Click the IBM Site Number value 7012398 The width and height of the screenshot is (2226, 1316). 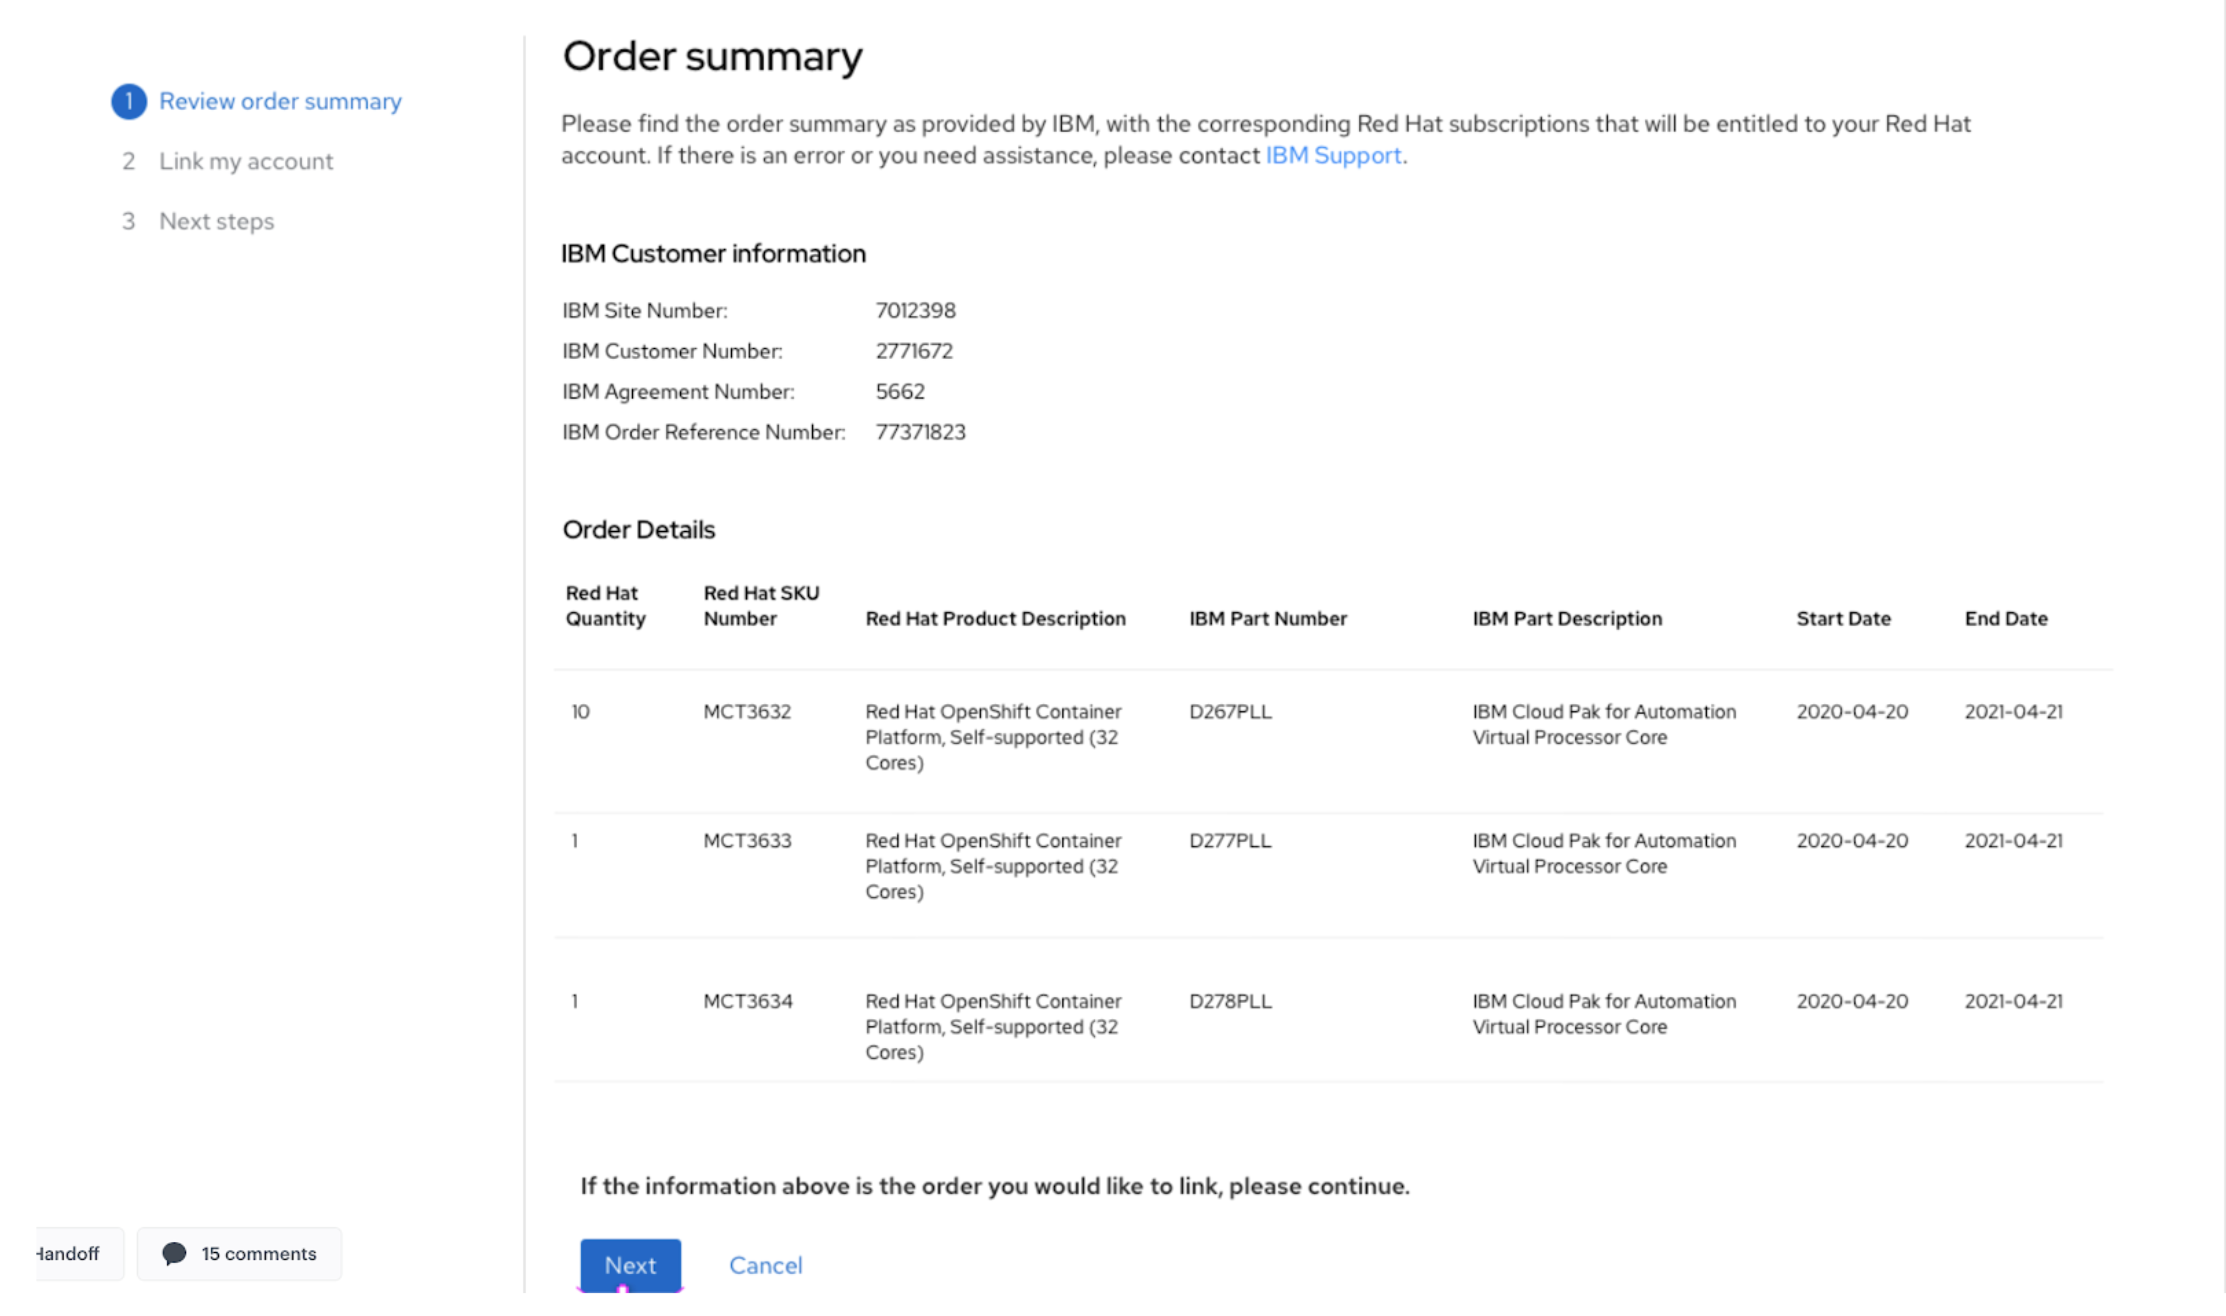(915, 311)
